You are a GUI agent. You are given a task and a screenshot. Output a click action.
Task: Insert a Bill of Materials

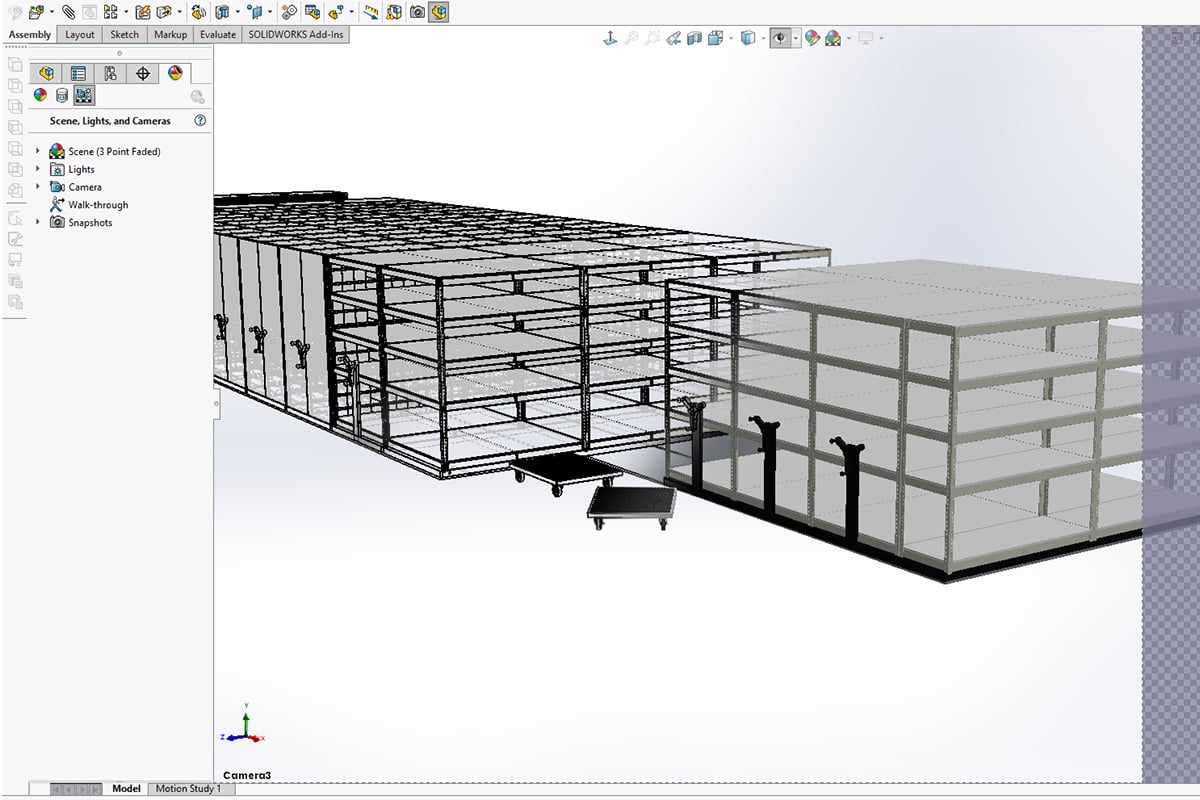[x=312, y=13]
